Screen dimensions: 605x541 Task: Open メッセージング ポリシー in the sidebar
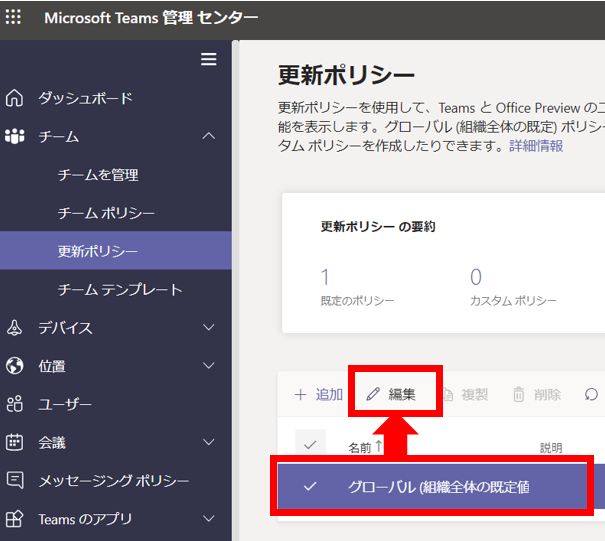point(114,480)
